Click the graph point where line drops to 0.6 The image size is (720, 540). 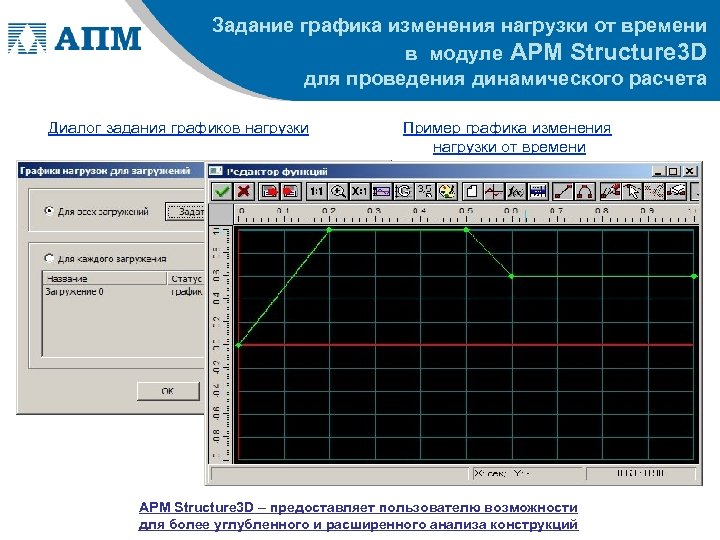[512, 276]
